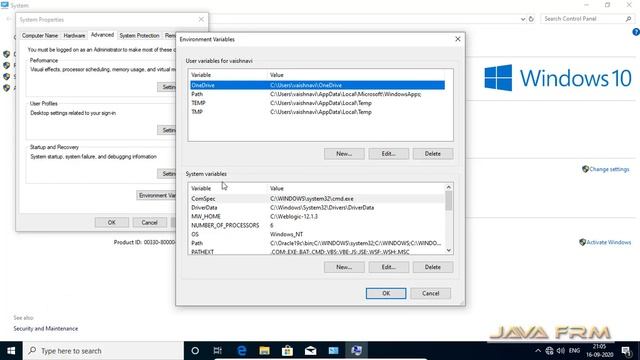The width and height of the screenshot is (640, 360).
Task: Switch to Computer Name tab in System Properties
Action: (40, 36)
